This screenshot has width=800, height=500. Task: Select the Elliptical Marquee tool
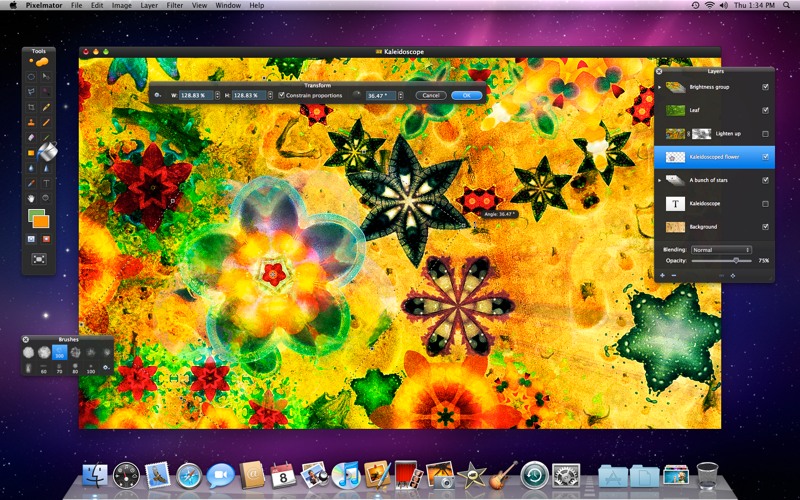click(x=32, y=76)
